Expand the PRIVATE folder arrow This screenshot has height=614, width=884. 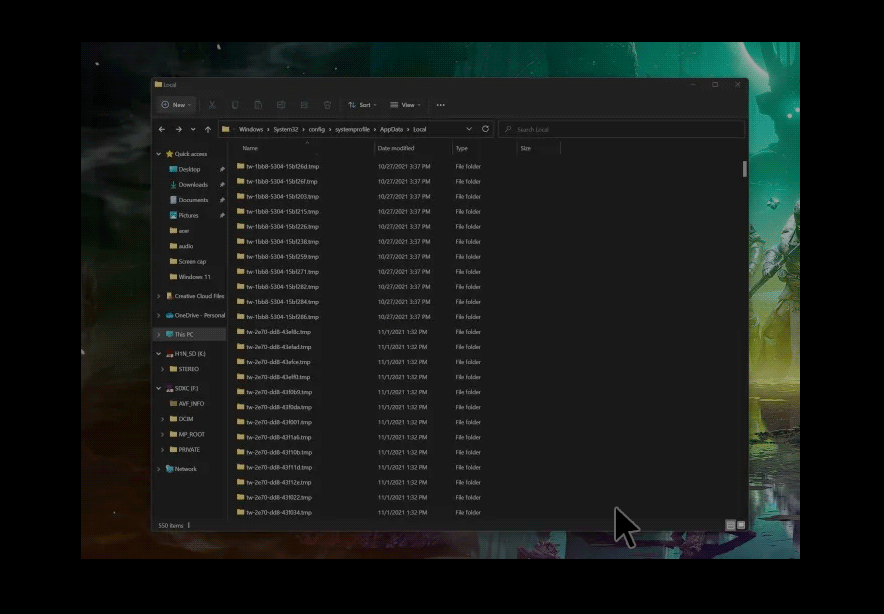162,450
